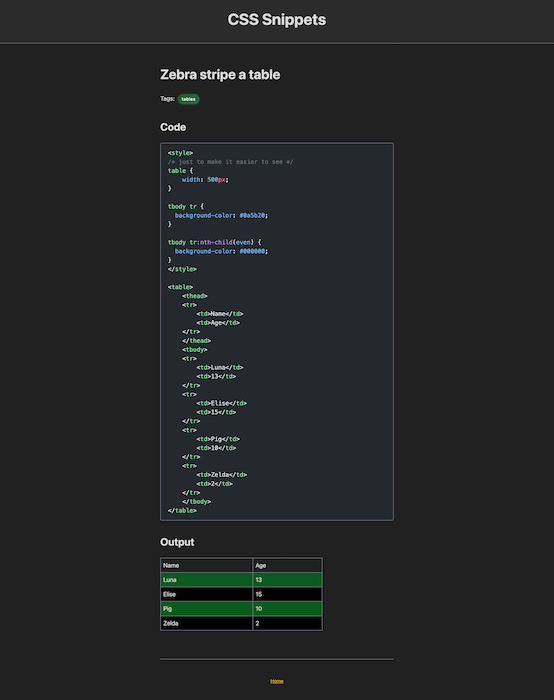
Task: Click the 'background-color: #000000;' line
Action: point(221,251)
